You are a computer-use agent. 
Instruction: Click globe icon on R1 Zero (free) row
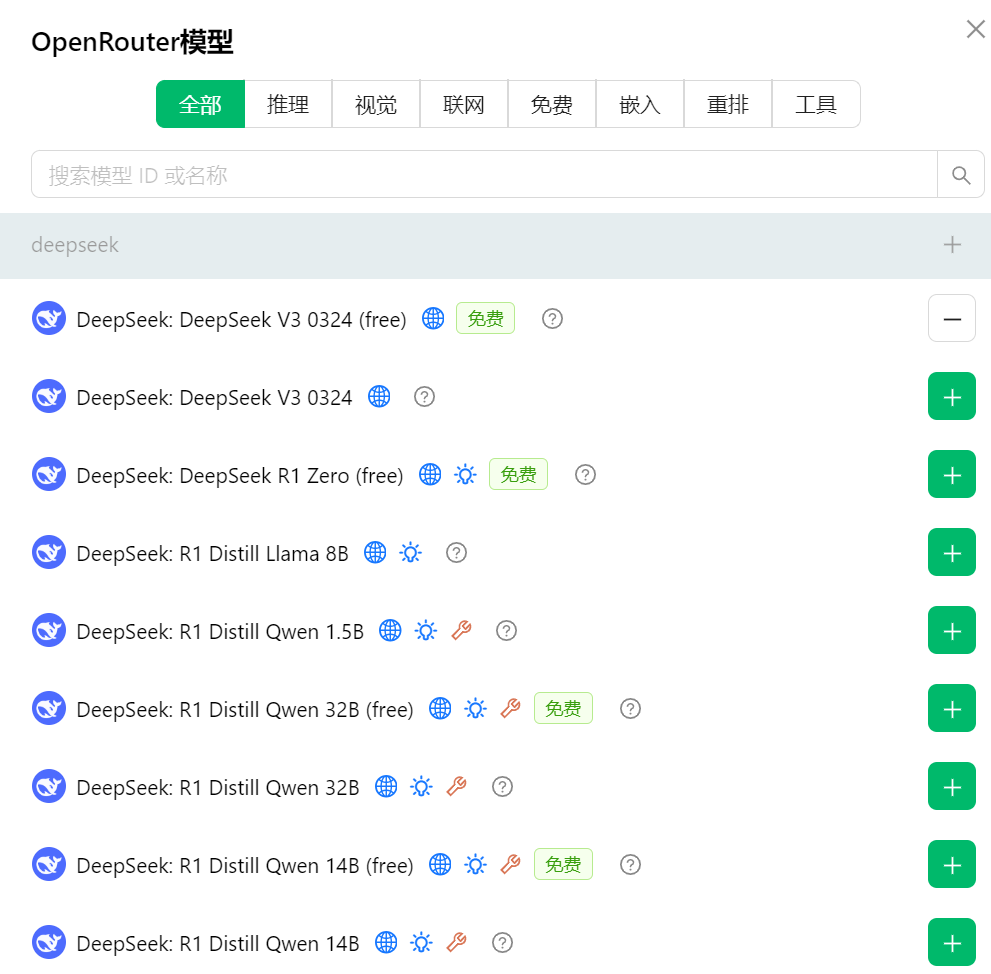pyautogui.click(x=430, y=475)
